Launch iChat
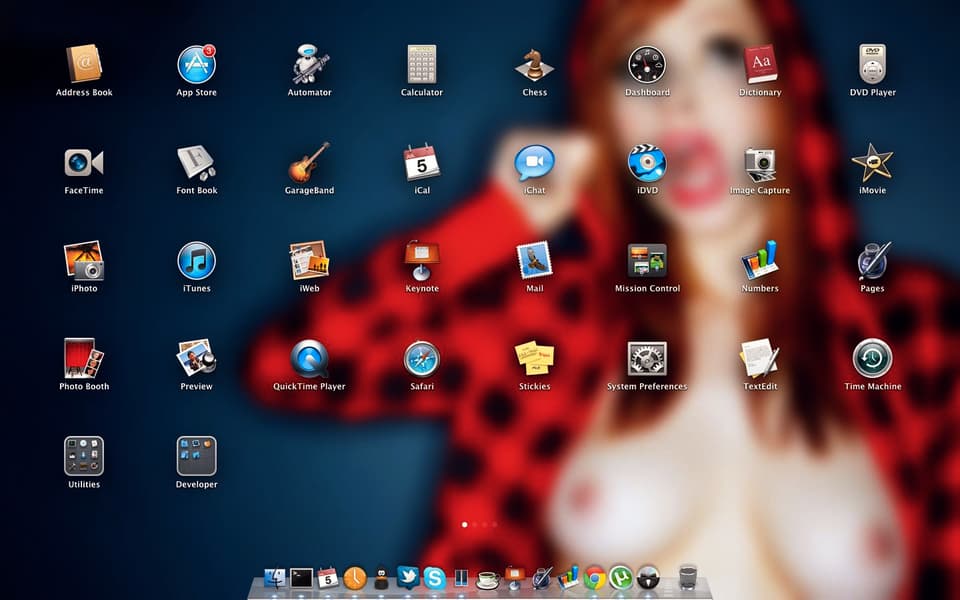960x600 pixels. 534,163
